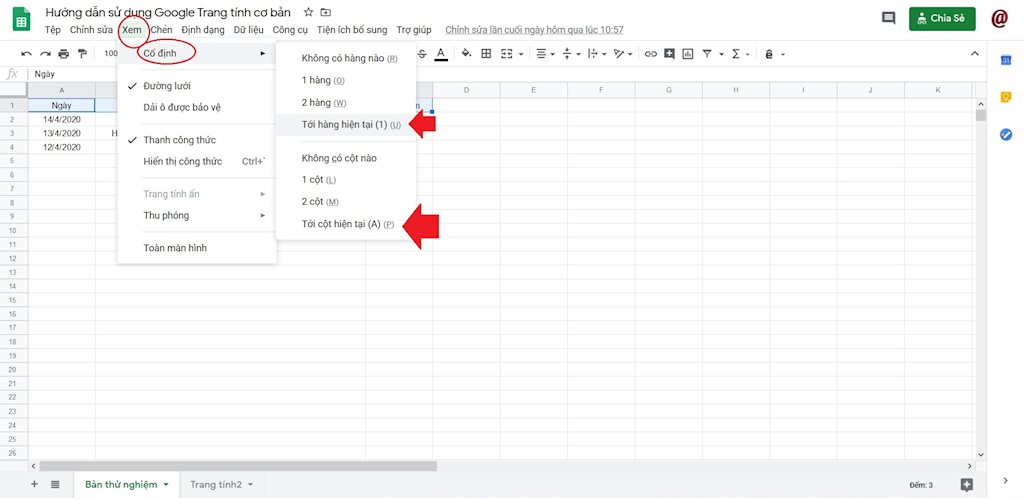Apply strikethrough formatting
The width and height of the screenshot is (1024, 499).
pyautogui.click(x=423, y=54)
